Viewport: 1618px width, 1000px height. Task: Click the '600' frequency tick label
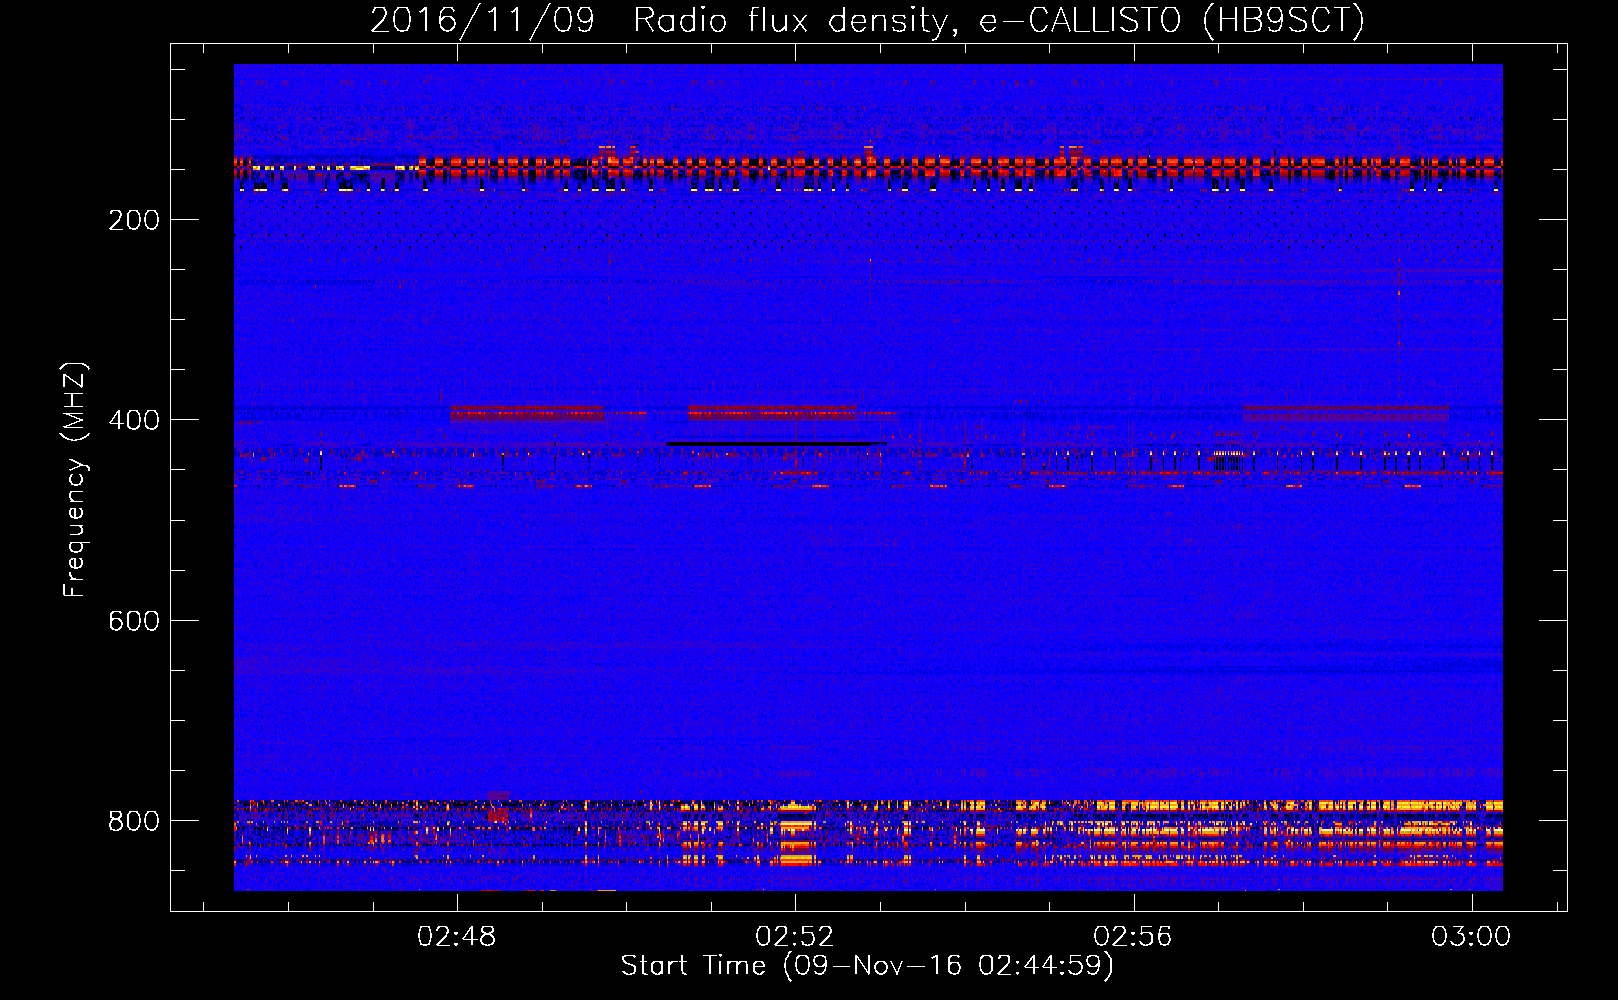pyautogui.click(x=134, y=621)
